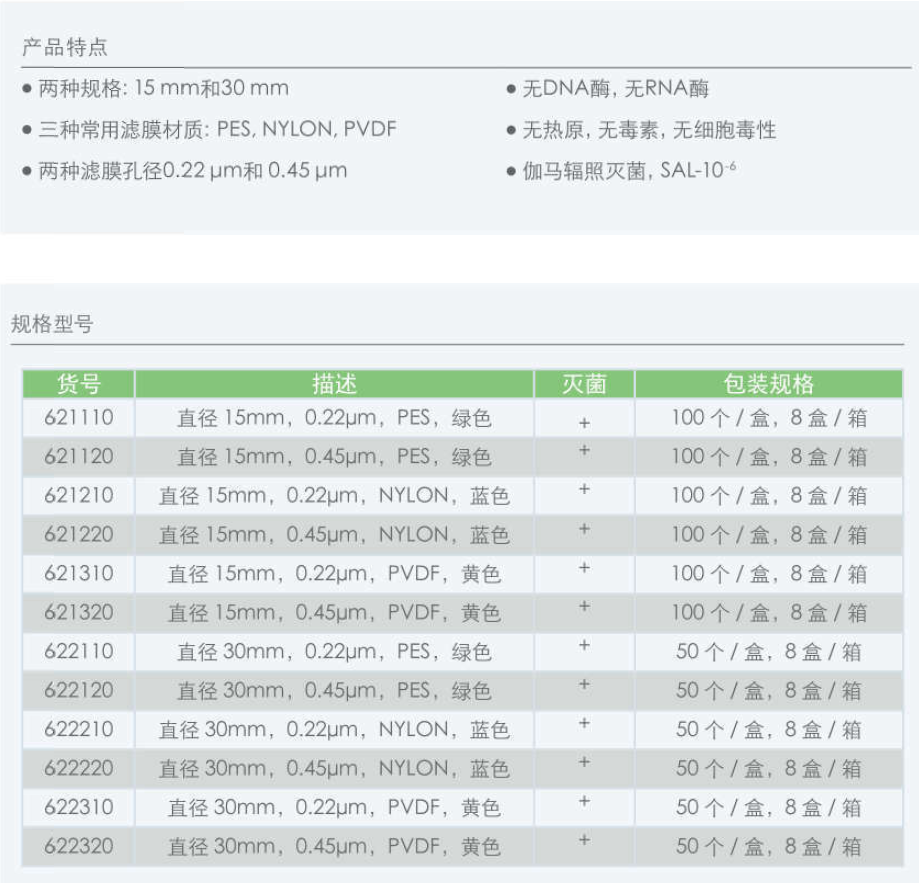919x883 pixels.
Task: Click the 灭菌 column header
Action: pyautogui.click(x=584, y=384)
